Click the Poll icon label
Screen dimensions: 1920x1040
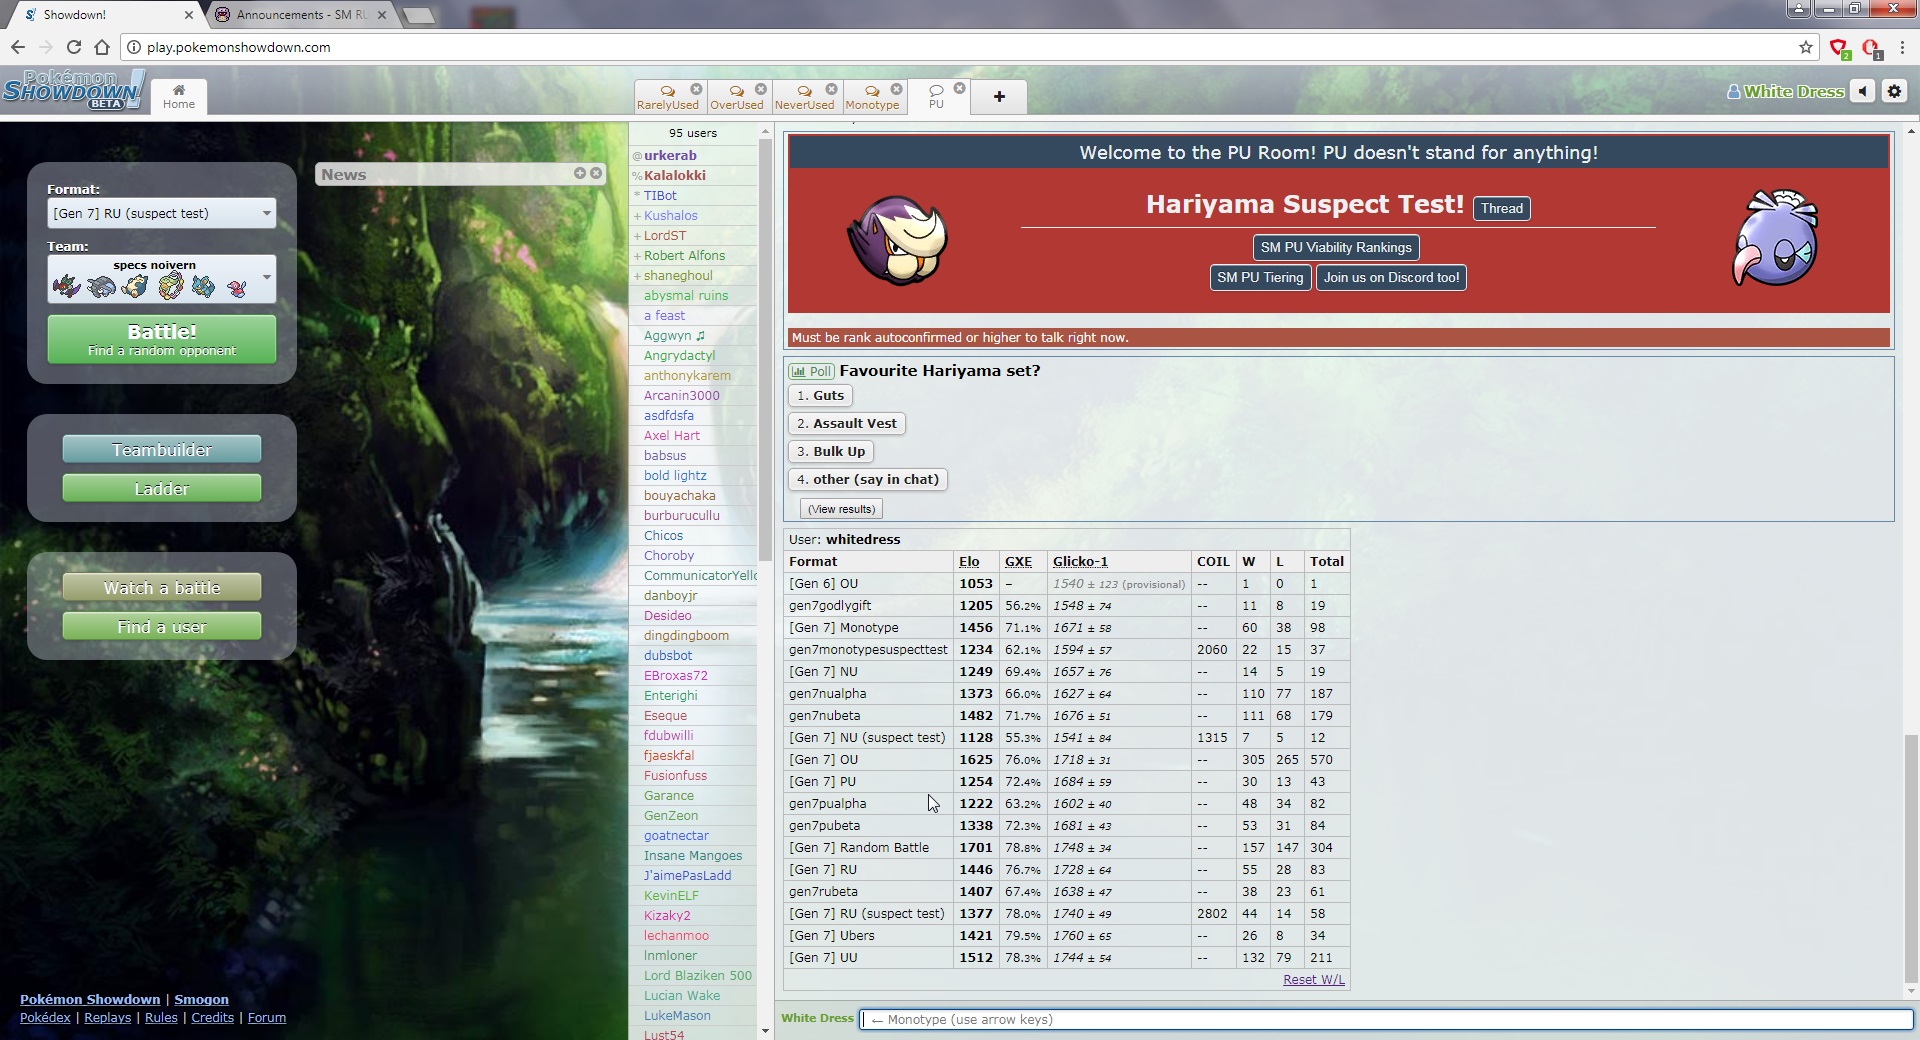pos(811,371)
